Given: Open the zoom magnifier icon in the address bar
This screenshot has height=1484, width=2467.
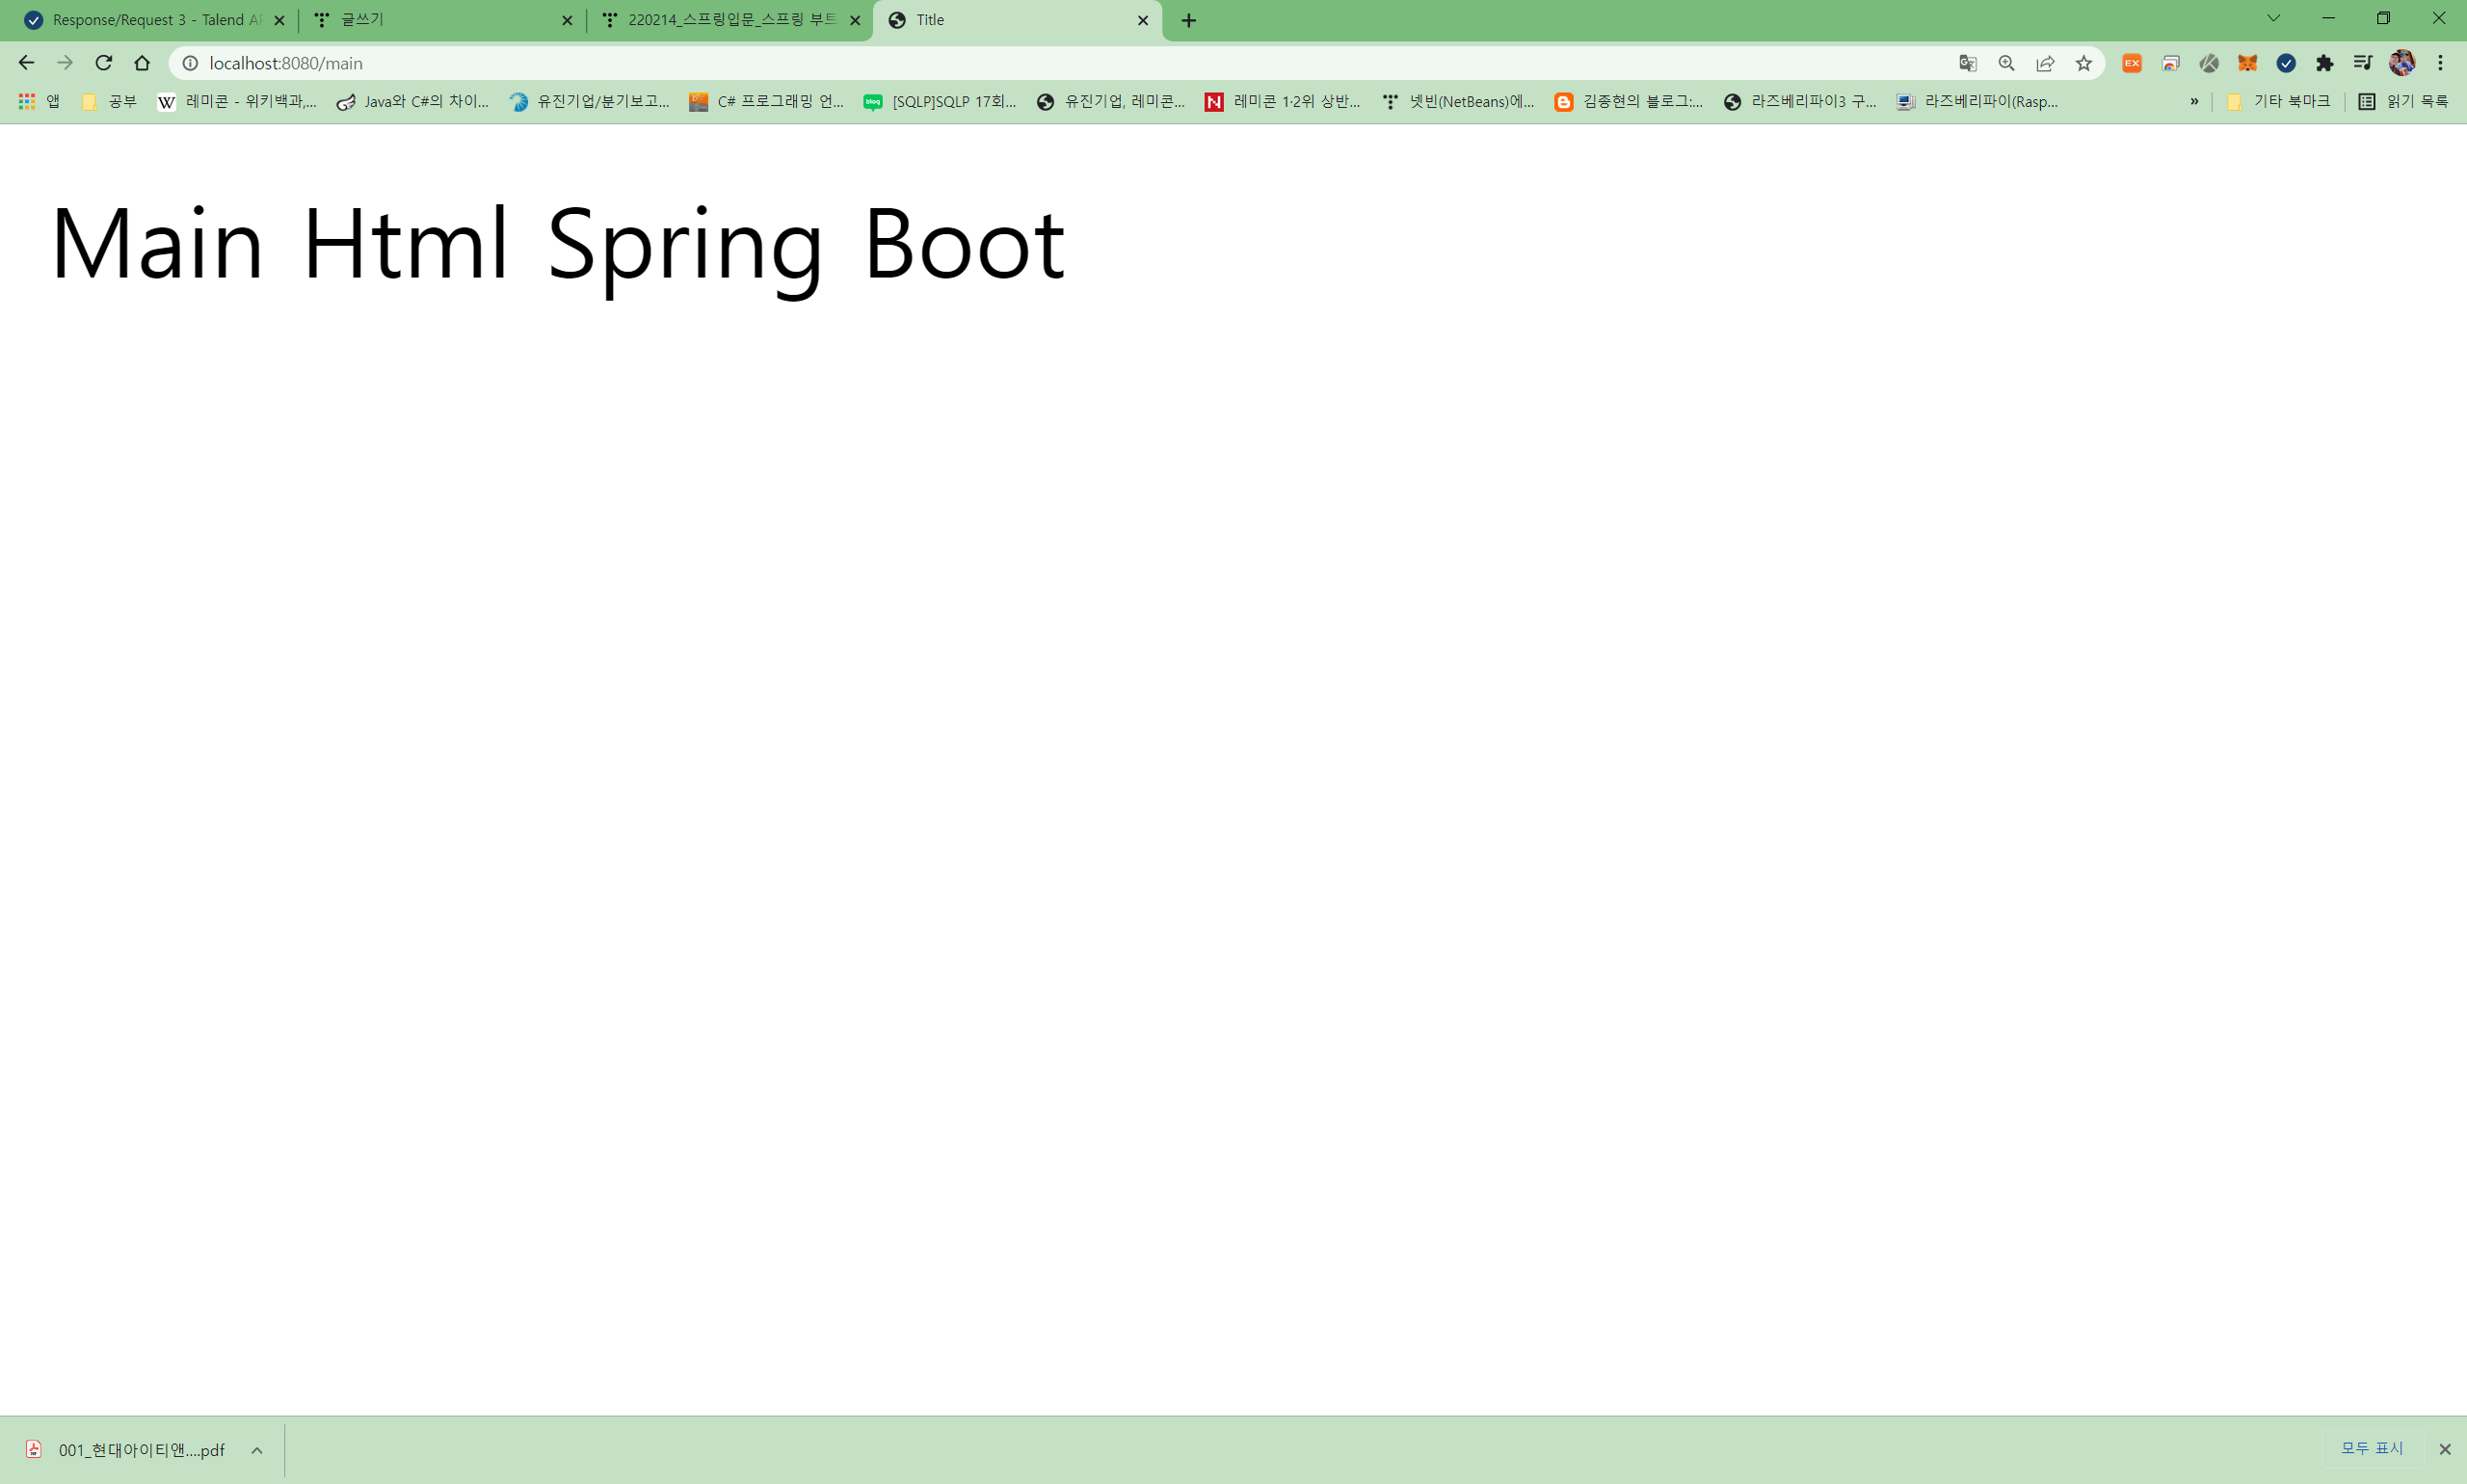Looking at the screenshot, I should pyautogui.click(x=2006, y=63).
